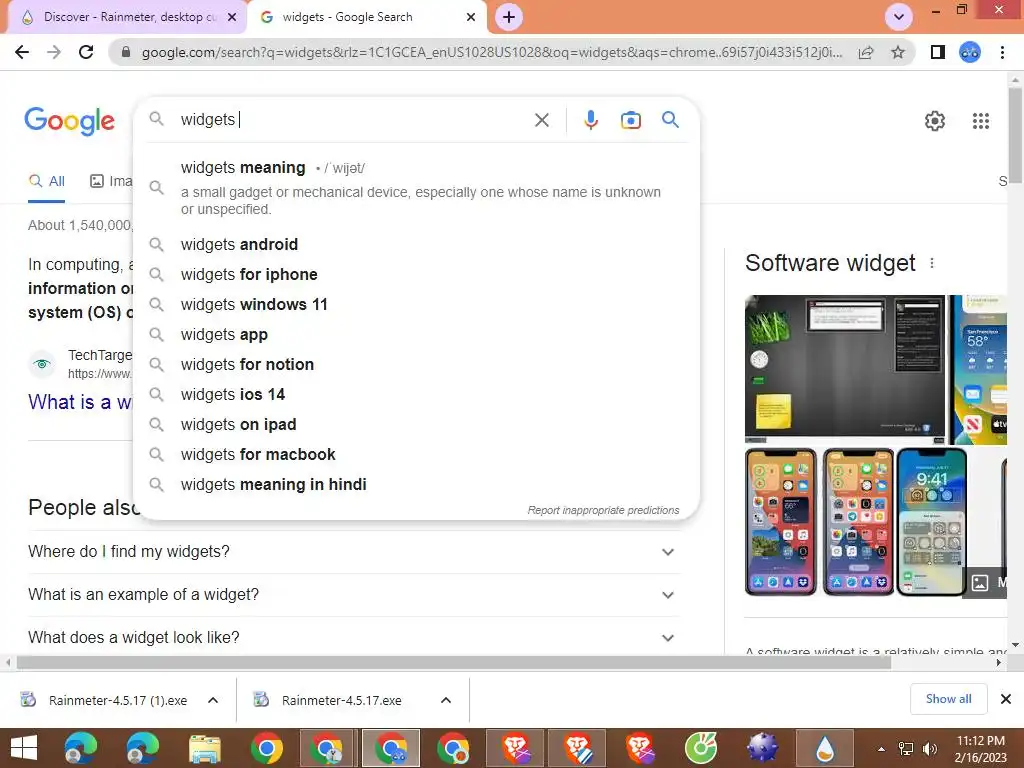Open the leftmost iPhone home screen thumbnail

(x=780, y=522)
